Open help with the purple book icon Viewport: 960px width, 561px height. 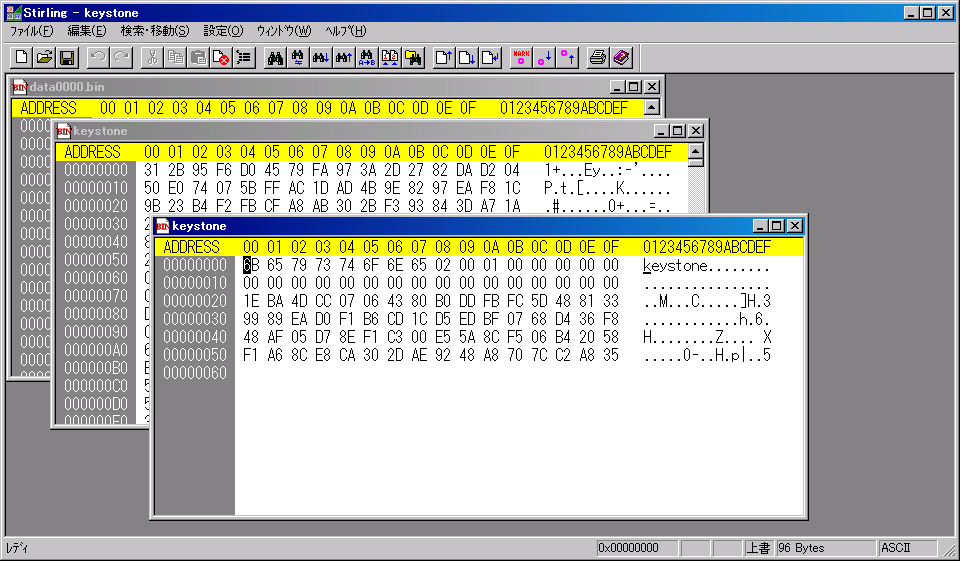[x=621, y=58]
